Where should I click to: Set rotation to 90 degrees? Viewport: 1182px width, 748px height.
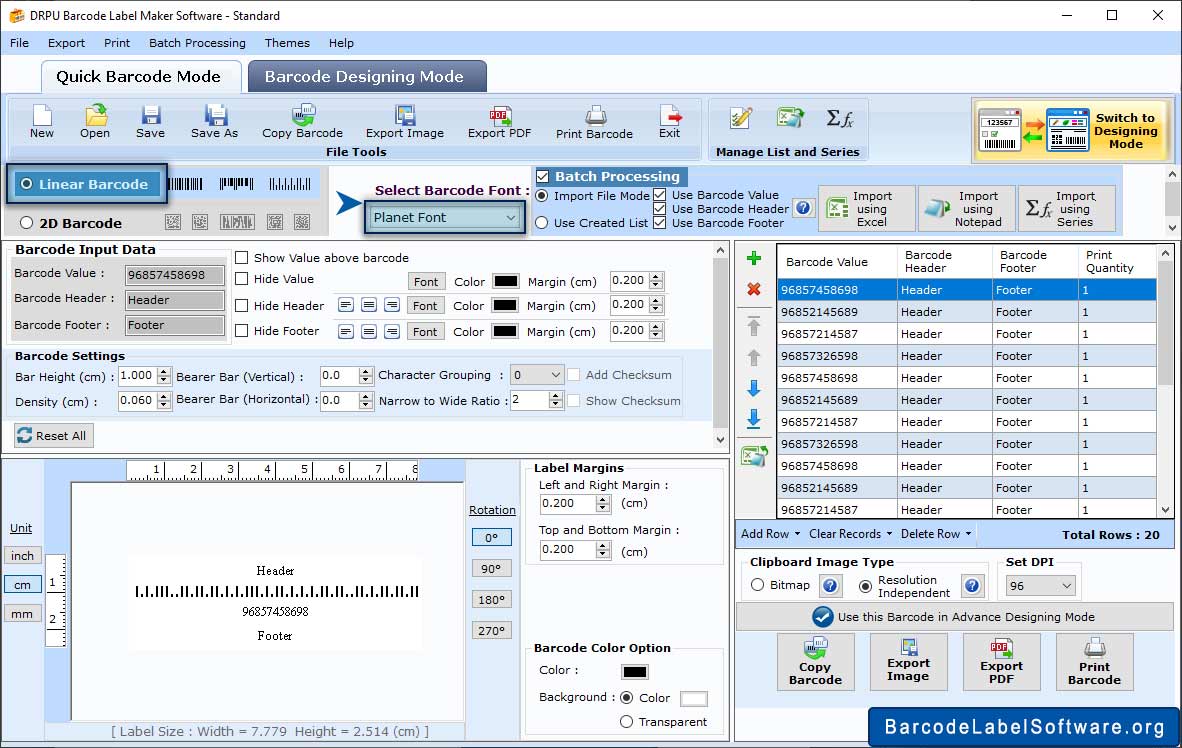(x=491, y=569)
